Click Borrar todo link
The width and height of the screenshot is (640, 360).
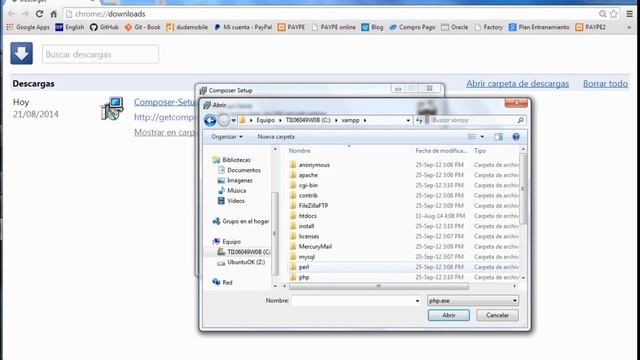[605, 84]
